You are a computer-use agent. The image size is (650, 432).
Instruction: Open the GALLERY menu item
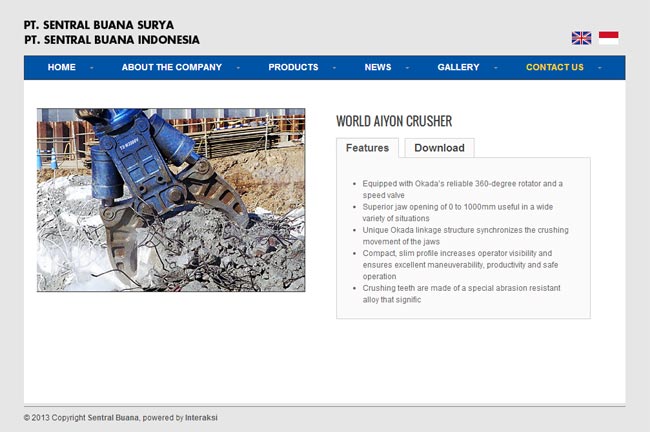click(458, 67)
